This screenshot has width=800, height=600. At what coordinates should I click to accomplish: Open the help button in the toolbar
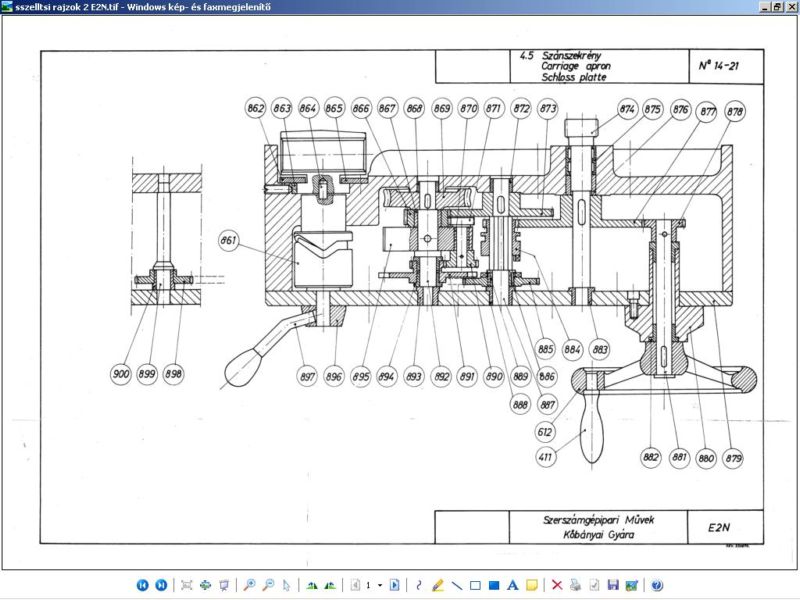(657, 585)
